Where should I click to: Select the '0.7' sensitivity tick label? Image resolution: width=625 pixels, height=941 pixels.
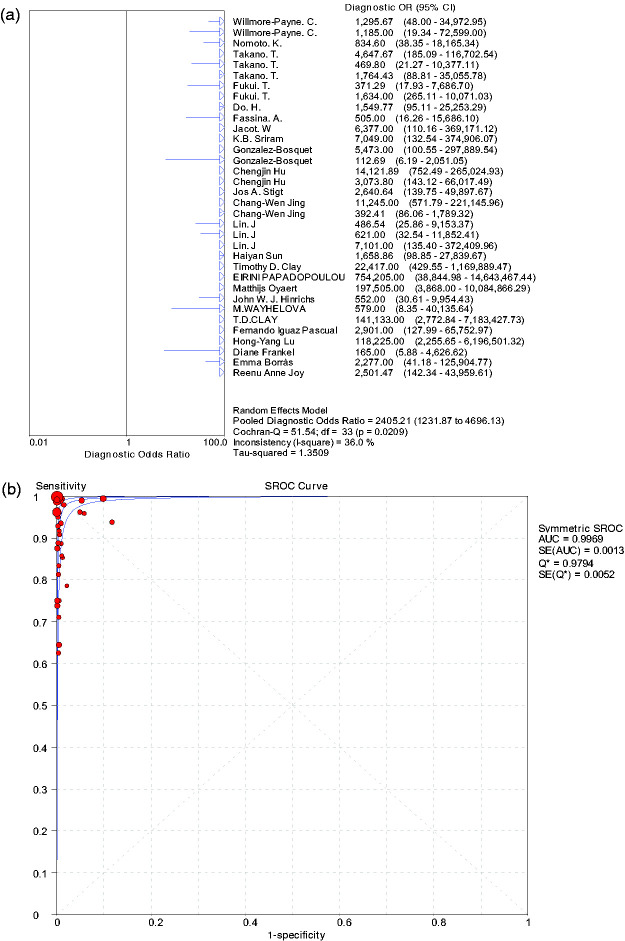pyautogui.click(x=39, y=622)
